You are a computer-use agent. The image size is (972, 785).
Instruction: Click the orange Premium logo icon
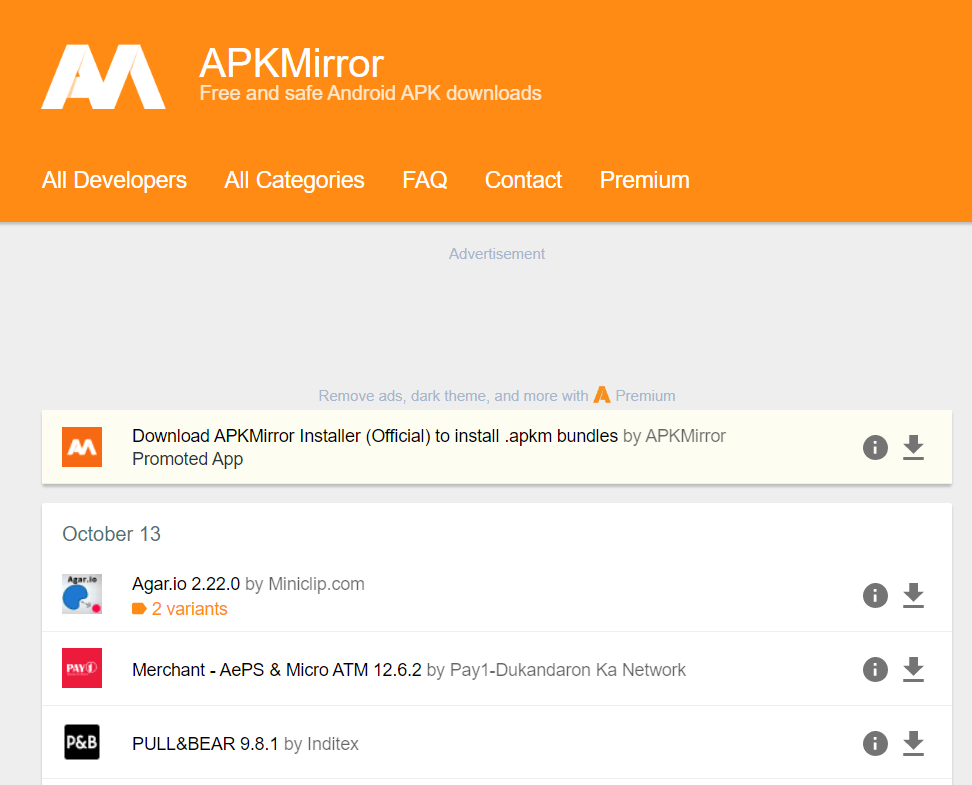(601, 395)
